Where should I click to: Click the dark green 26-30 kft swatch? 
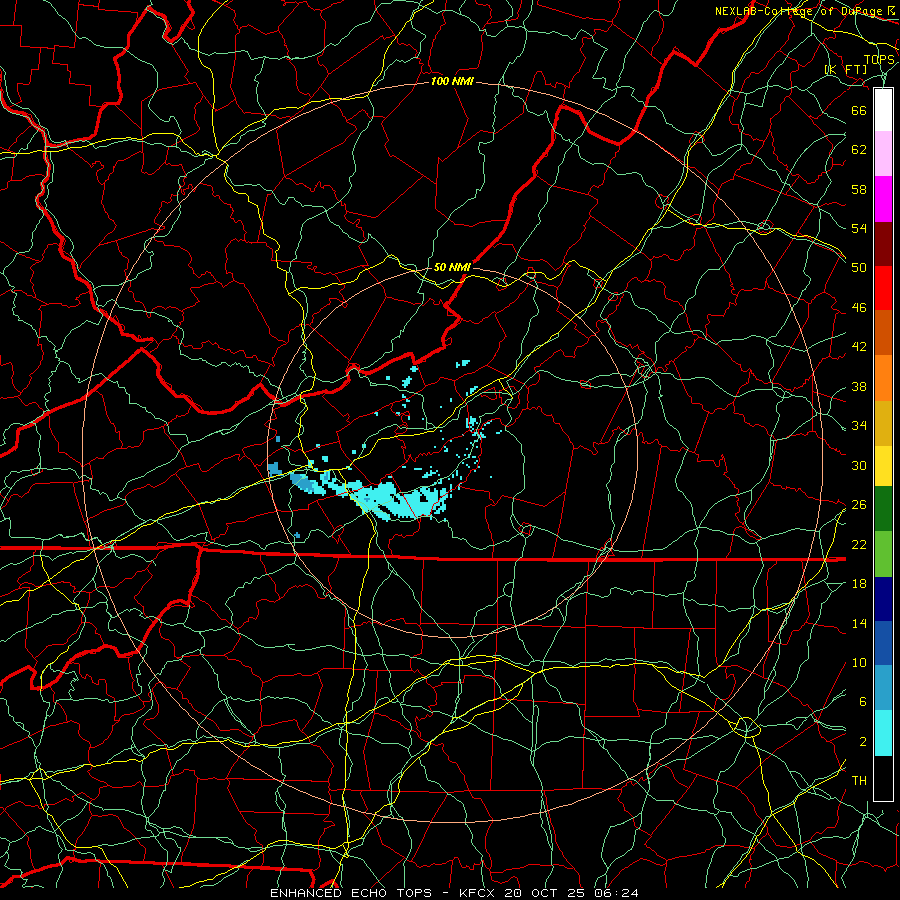pos(883,509)
